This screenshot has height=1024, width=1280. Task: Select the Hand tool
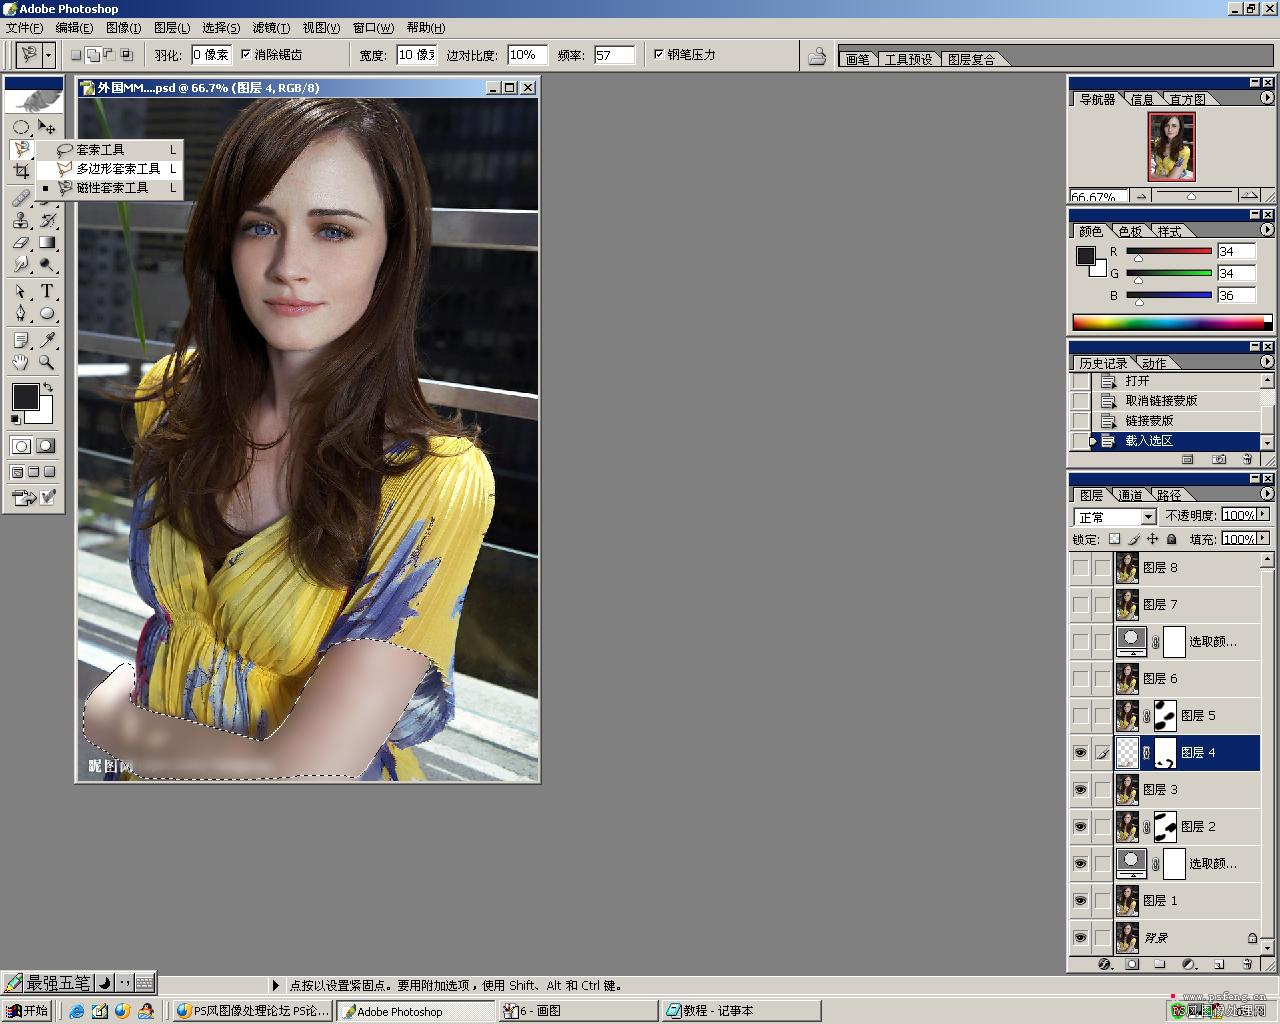tap(21, 363)
